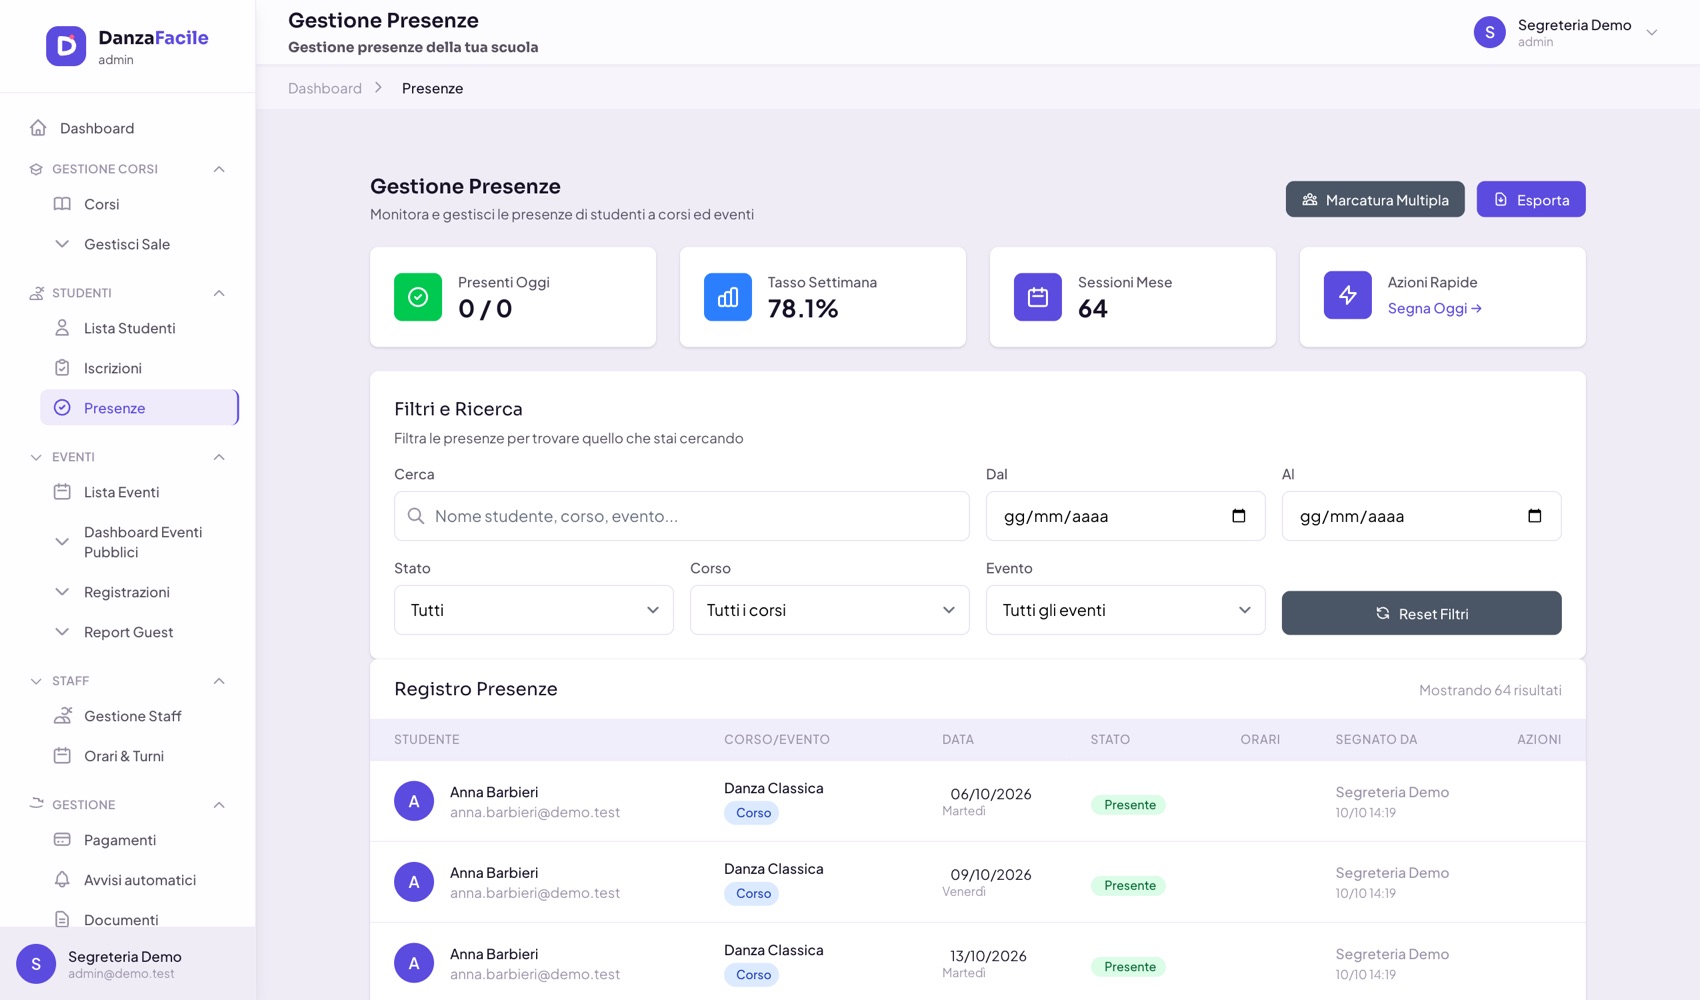Click the 06/10/2026 date cell
The width and height of the screenshot is (1700, 1000).
tap(990, 794)
